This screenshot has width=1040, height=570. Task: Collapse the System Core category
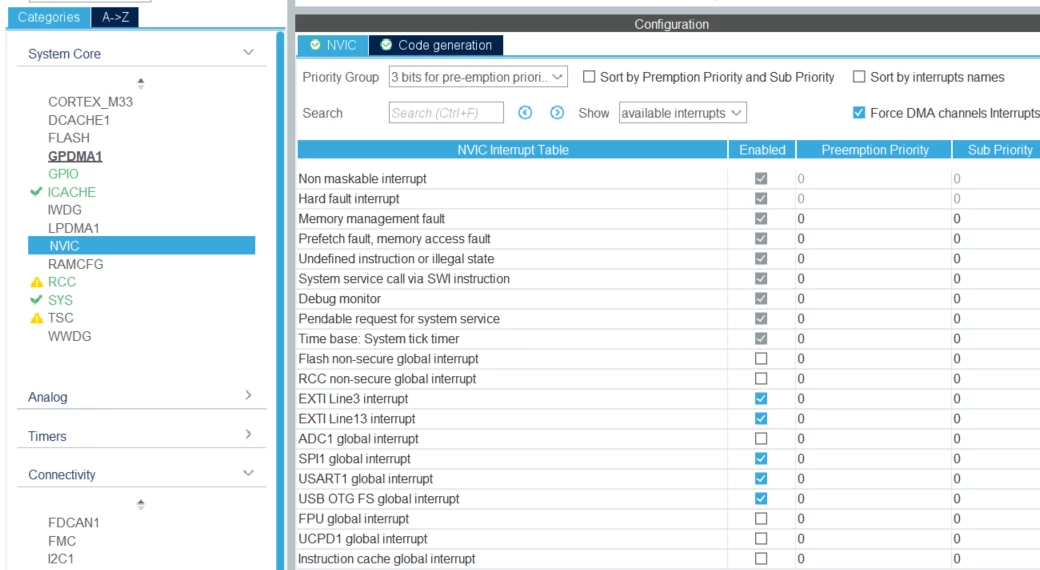pyautogui.click(x=248, y=52)
